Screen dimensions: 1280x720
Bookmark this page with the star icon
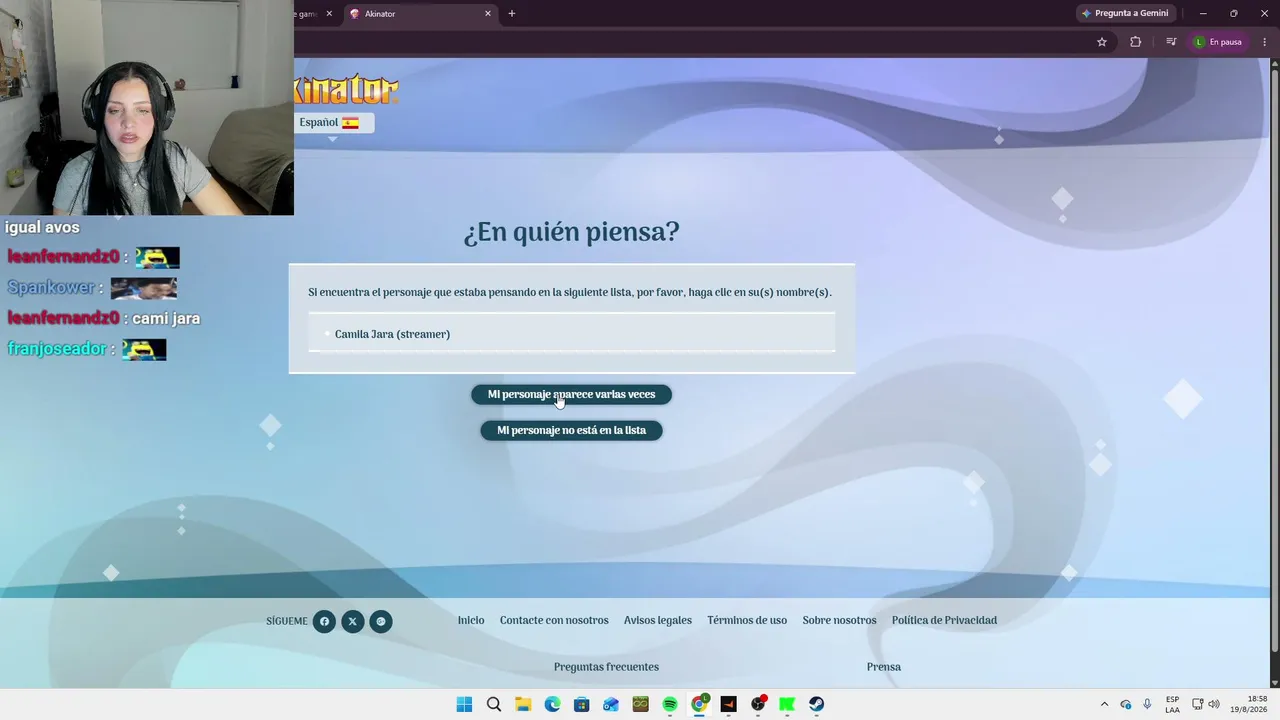click(x=1102, y=42)
